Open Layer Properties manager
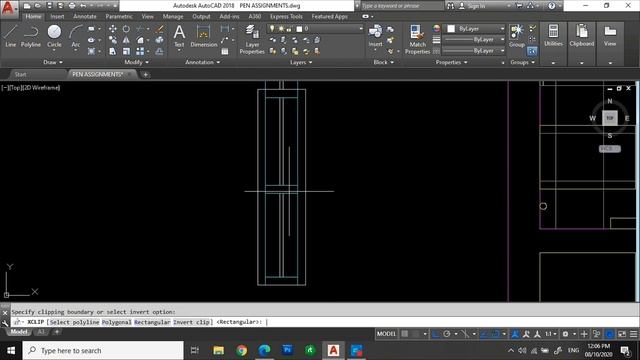Image resolution: width=640 pixels, height=360 pixels. coord(252,39)
